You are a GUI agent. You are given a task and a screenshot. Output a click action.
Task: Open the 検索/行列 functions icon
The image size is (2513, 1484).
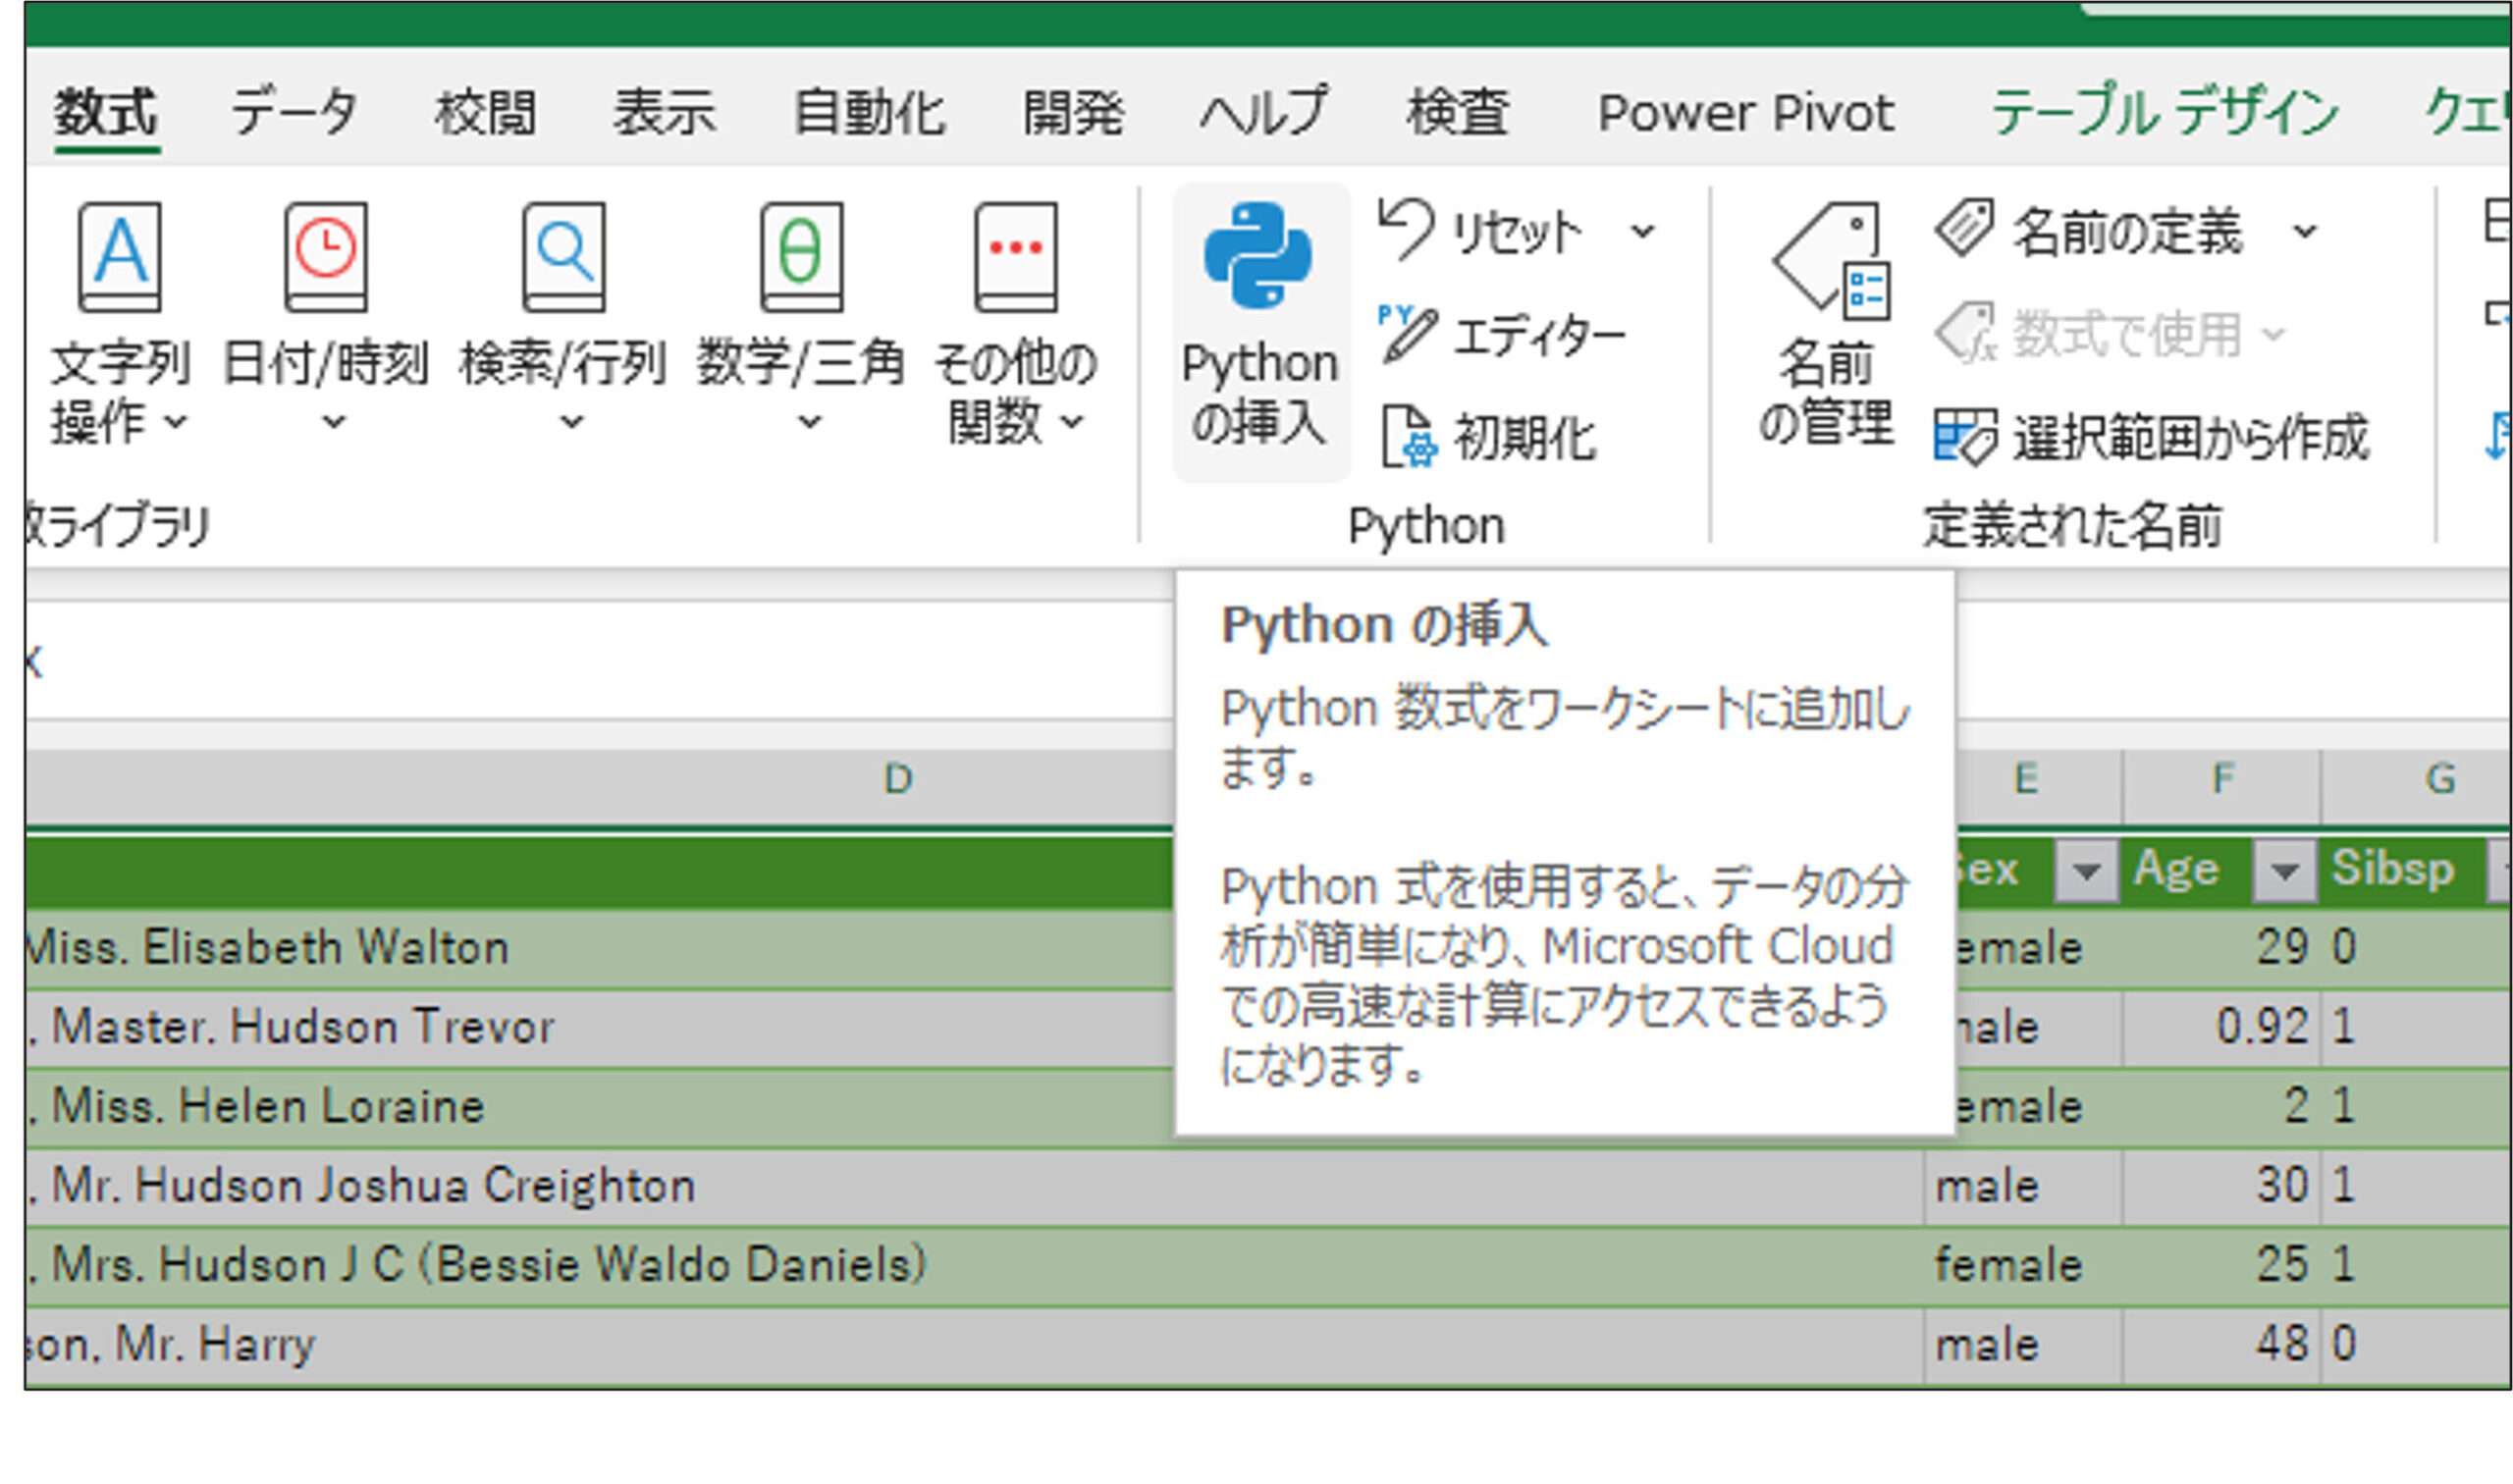pos(563,258)
